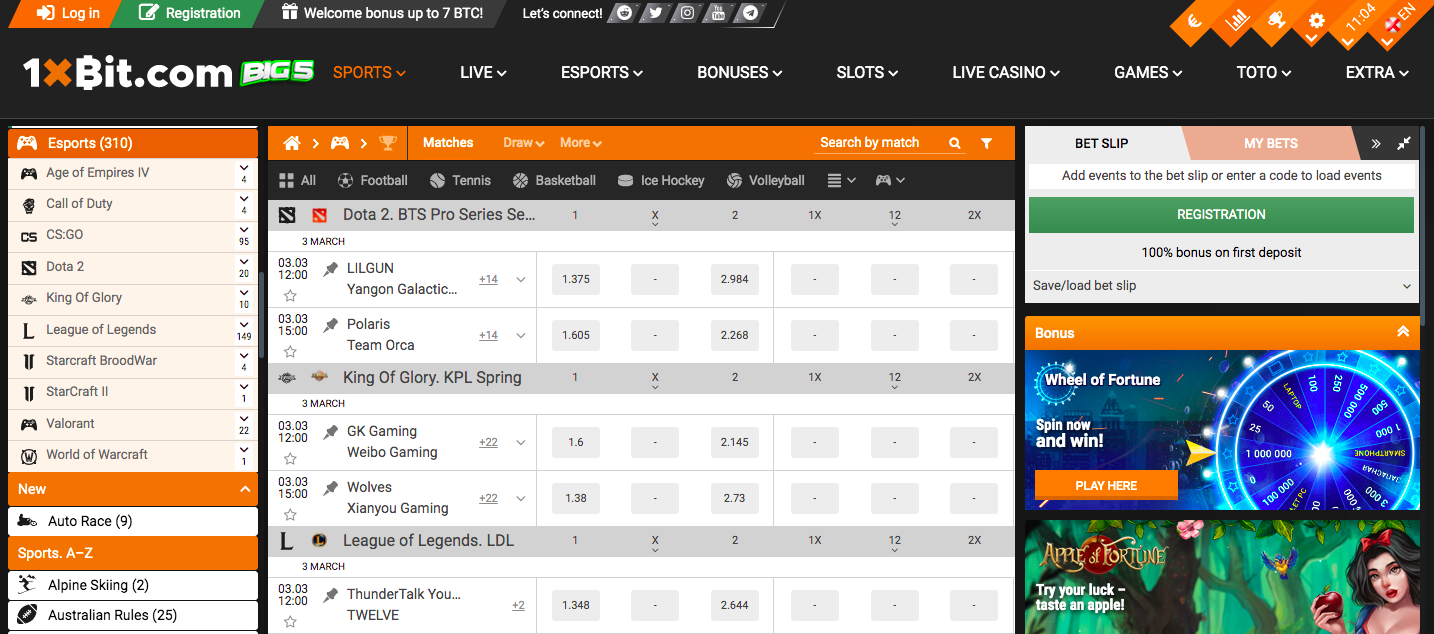The width and height of the screenshot is (1434, 634).
Task: Select the Football sport filter icon
Action: click(x=343, y=180)
